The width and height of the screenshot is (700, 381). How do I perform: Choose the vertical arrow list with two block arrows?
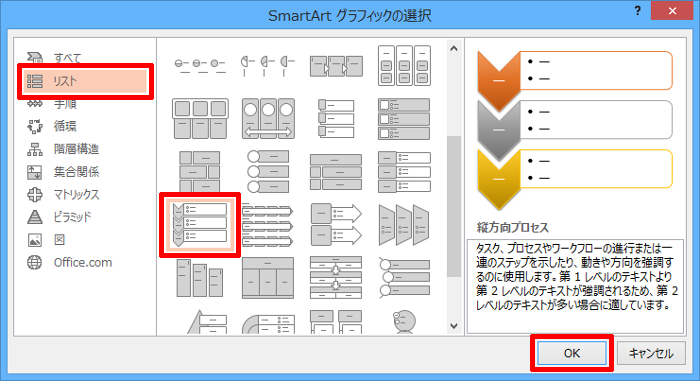click(x=336, y=225)
